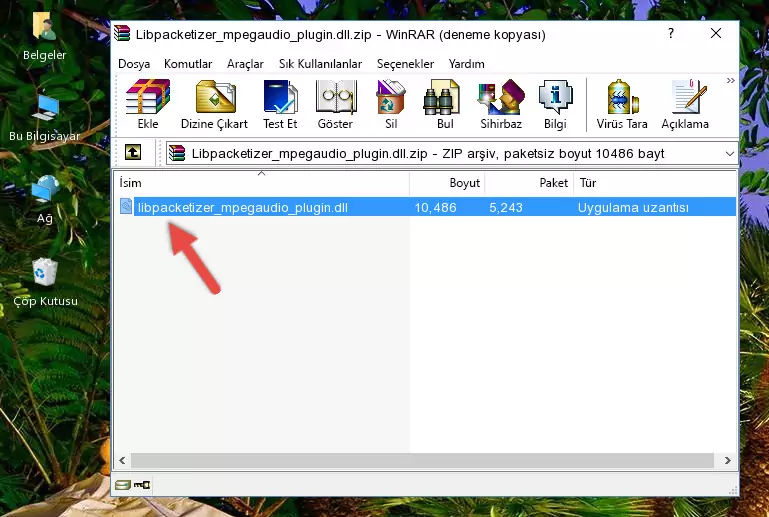Image resolution: width=769 pixels, height=517 pixels.
Task: Click the Dizine Çıkart extract icon
Action: 215,104
